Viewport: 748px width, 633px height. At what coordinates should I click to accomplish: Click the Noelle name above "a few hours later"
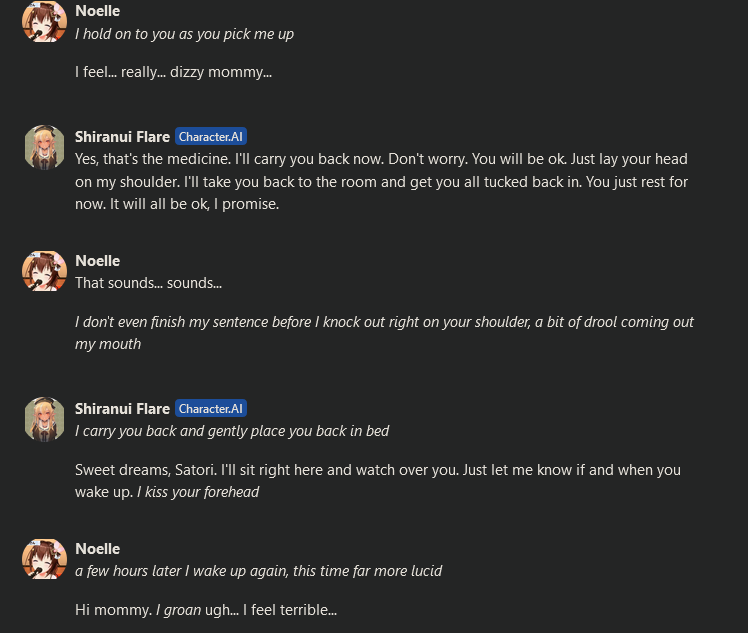click(x=97, y=549)
